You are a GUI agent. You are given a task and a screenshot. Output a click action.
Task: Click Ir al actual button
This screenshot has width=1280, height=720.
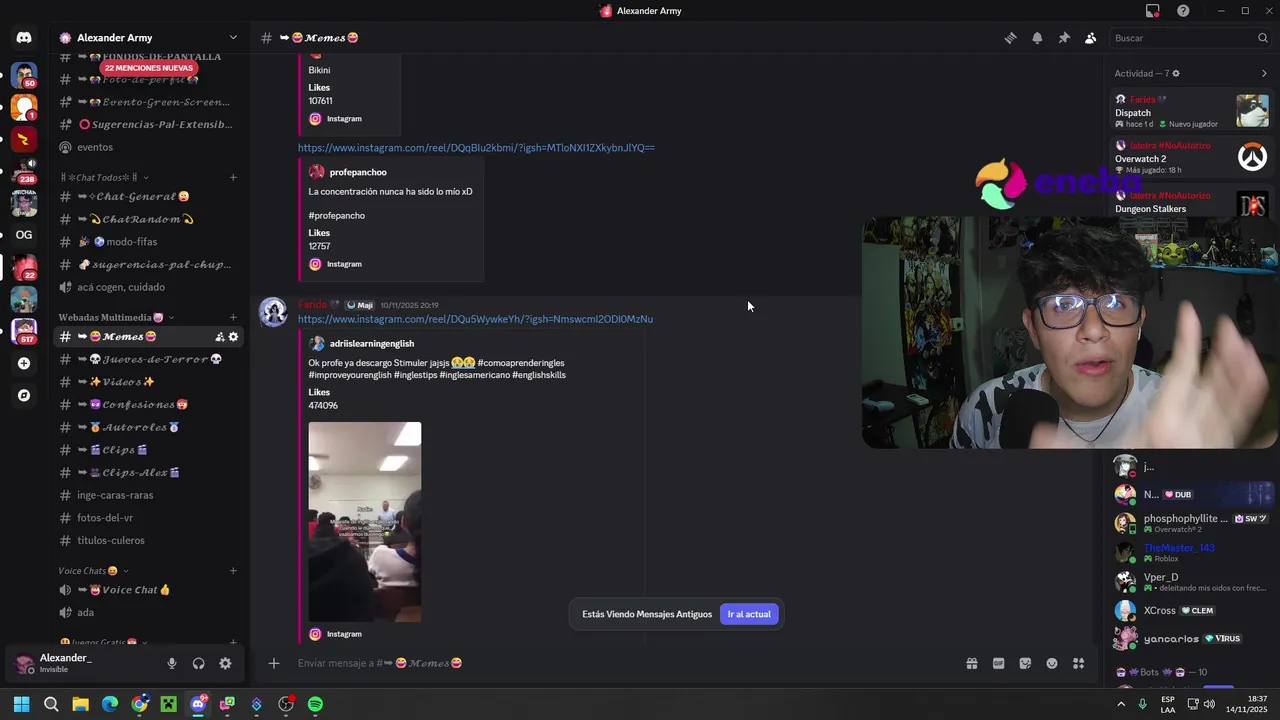749,614
